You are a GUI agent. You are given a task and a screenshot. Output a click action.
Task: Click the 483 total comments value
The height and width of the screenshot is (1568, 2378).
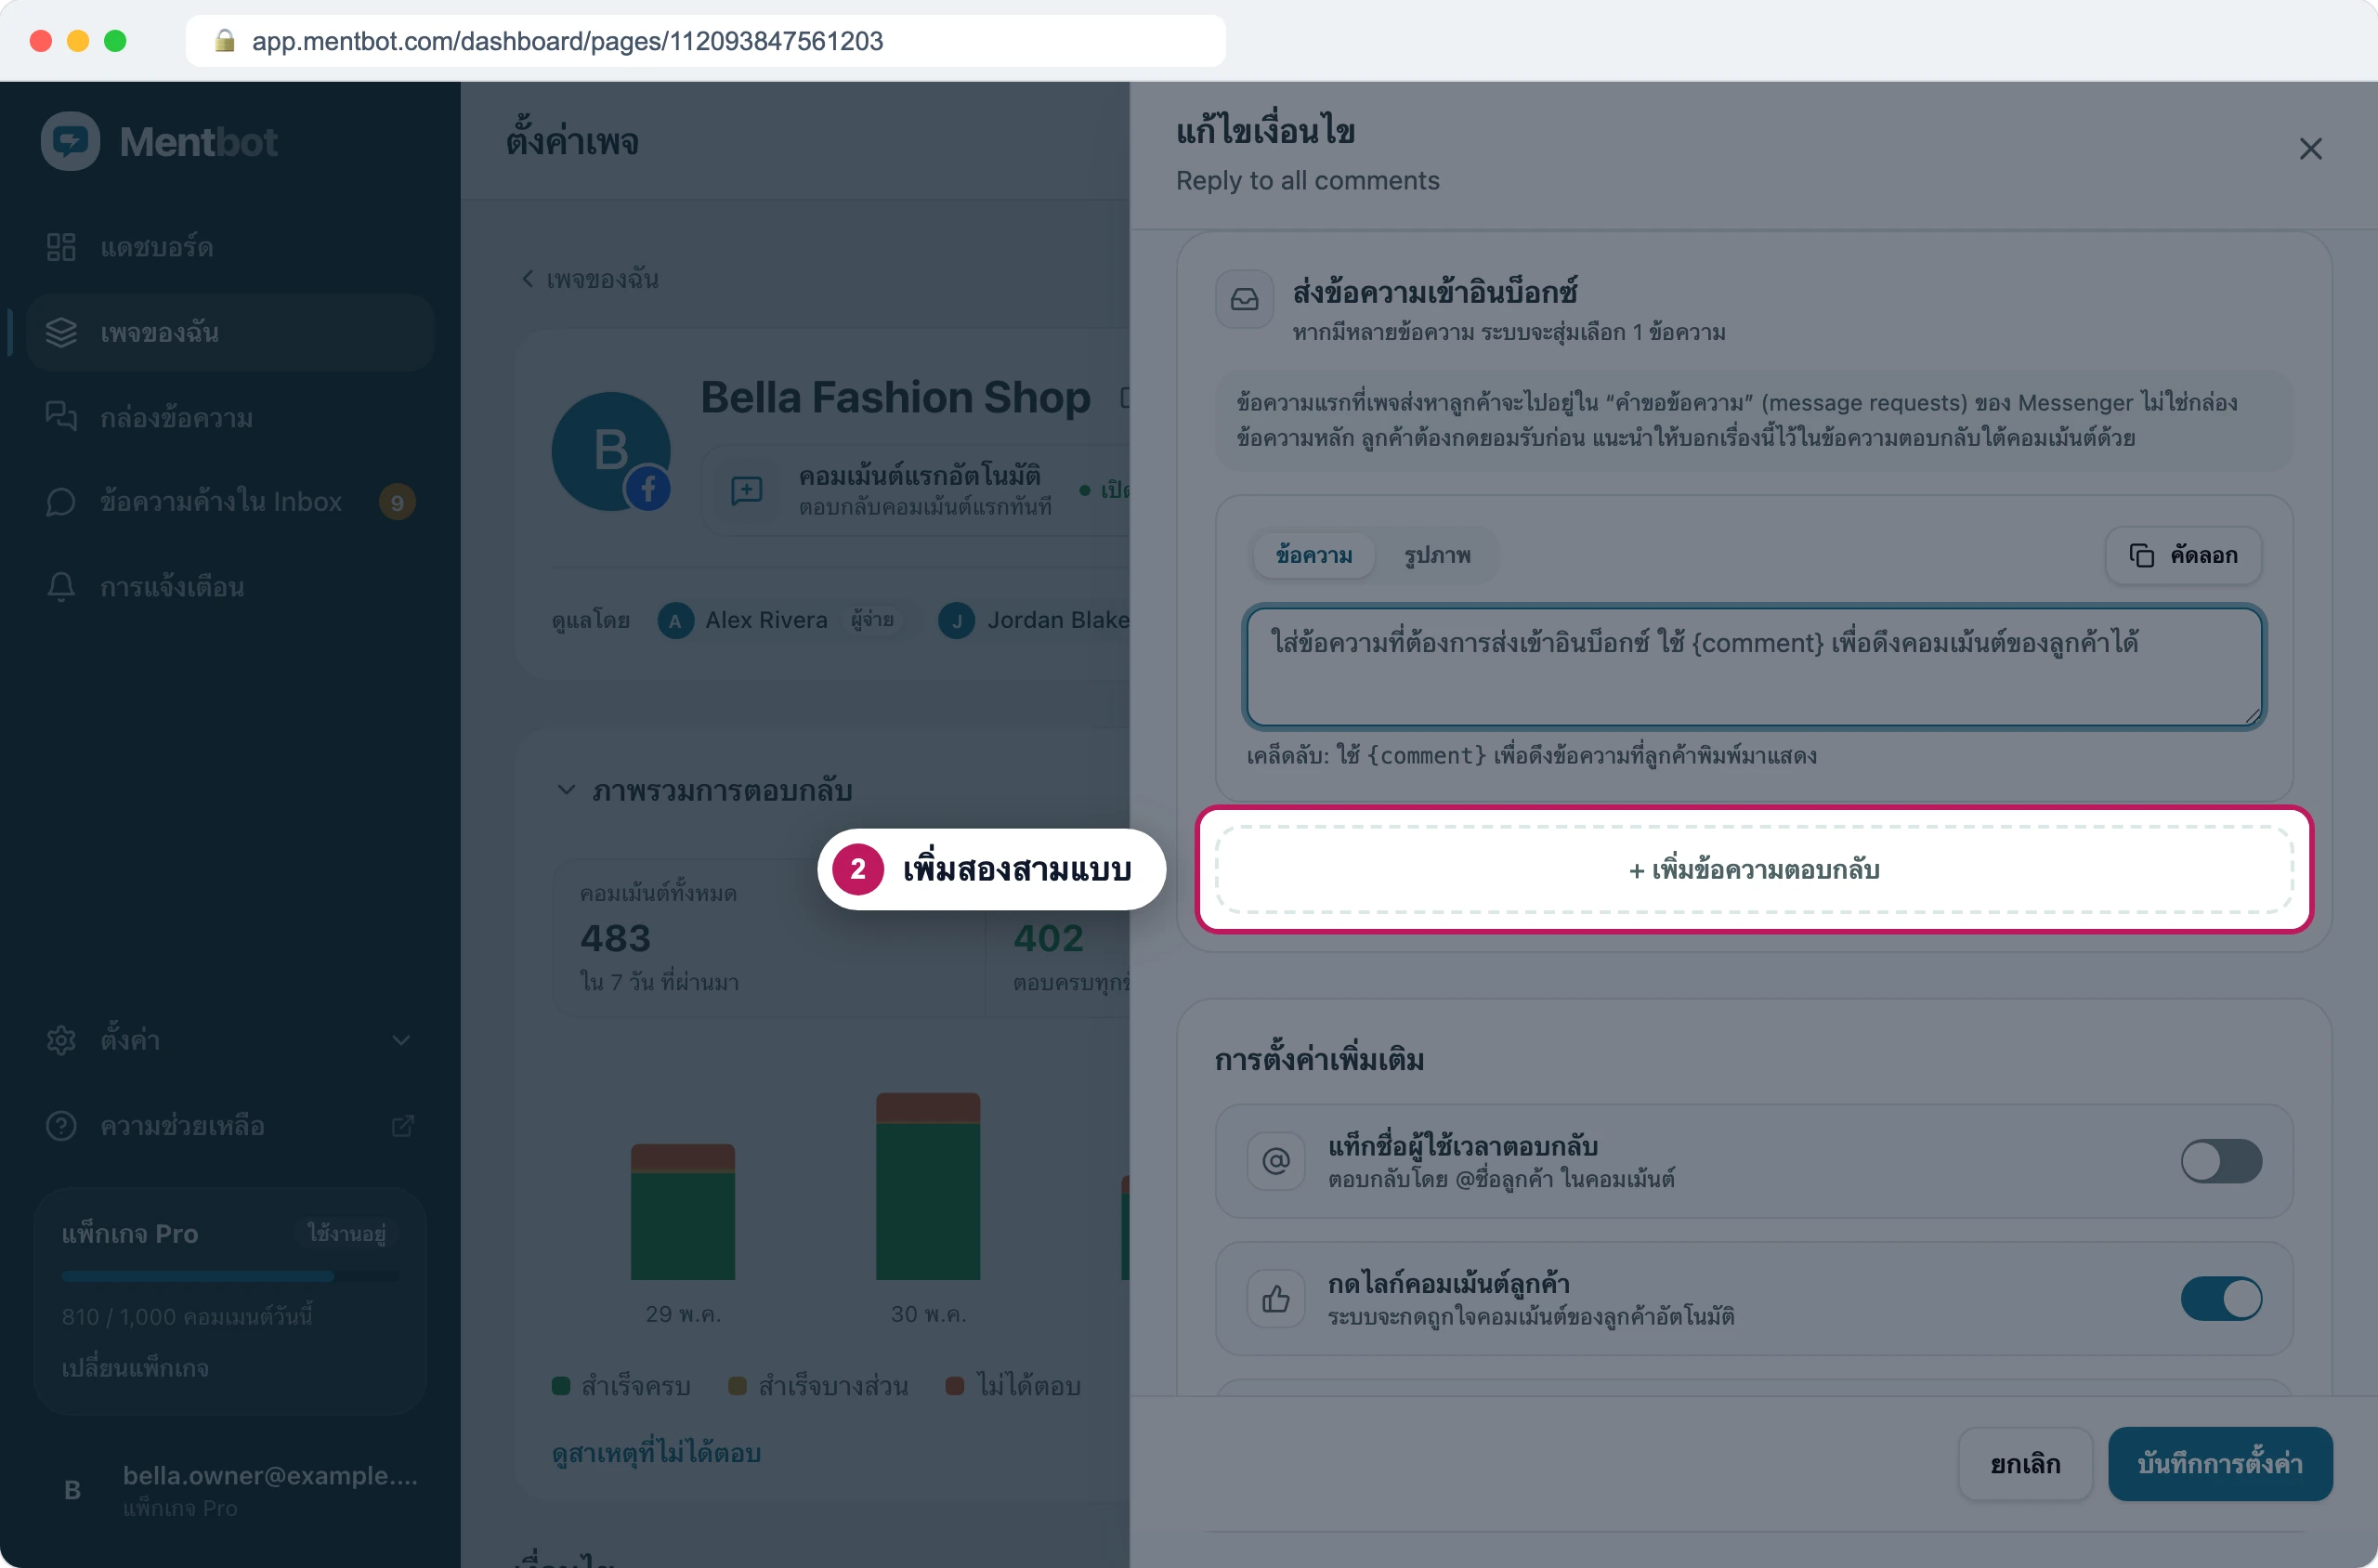click(615, 938)
